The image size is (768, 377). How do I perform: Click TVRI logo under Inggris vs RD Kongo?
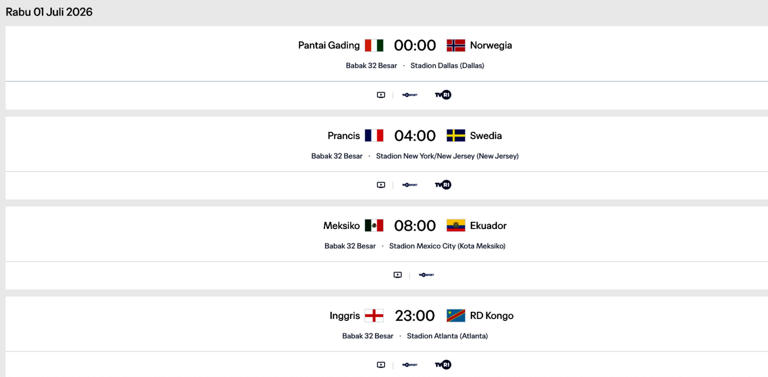click(x=443, y=365)
